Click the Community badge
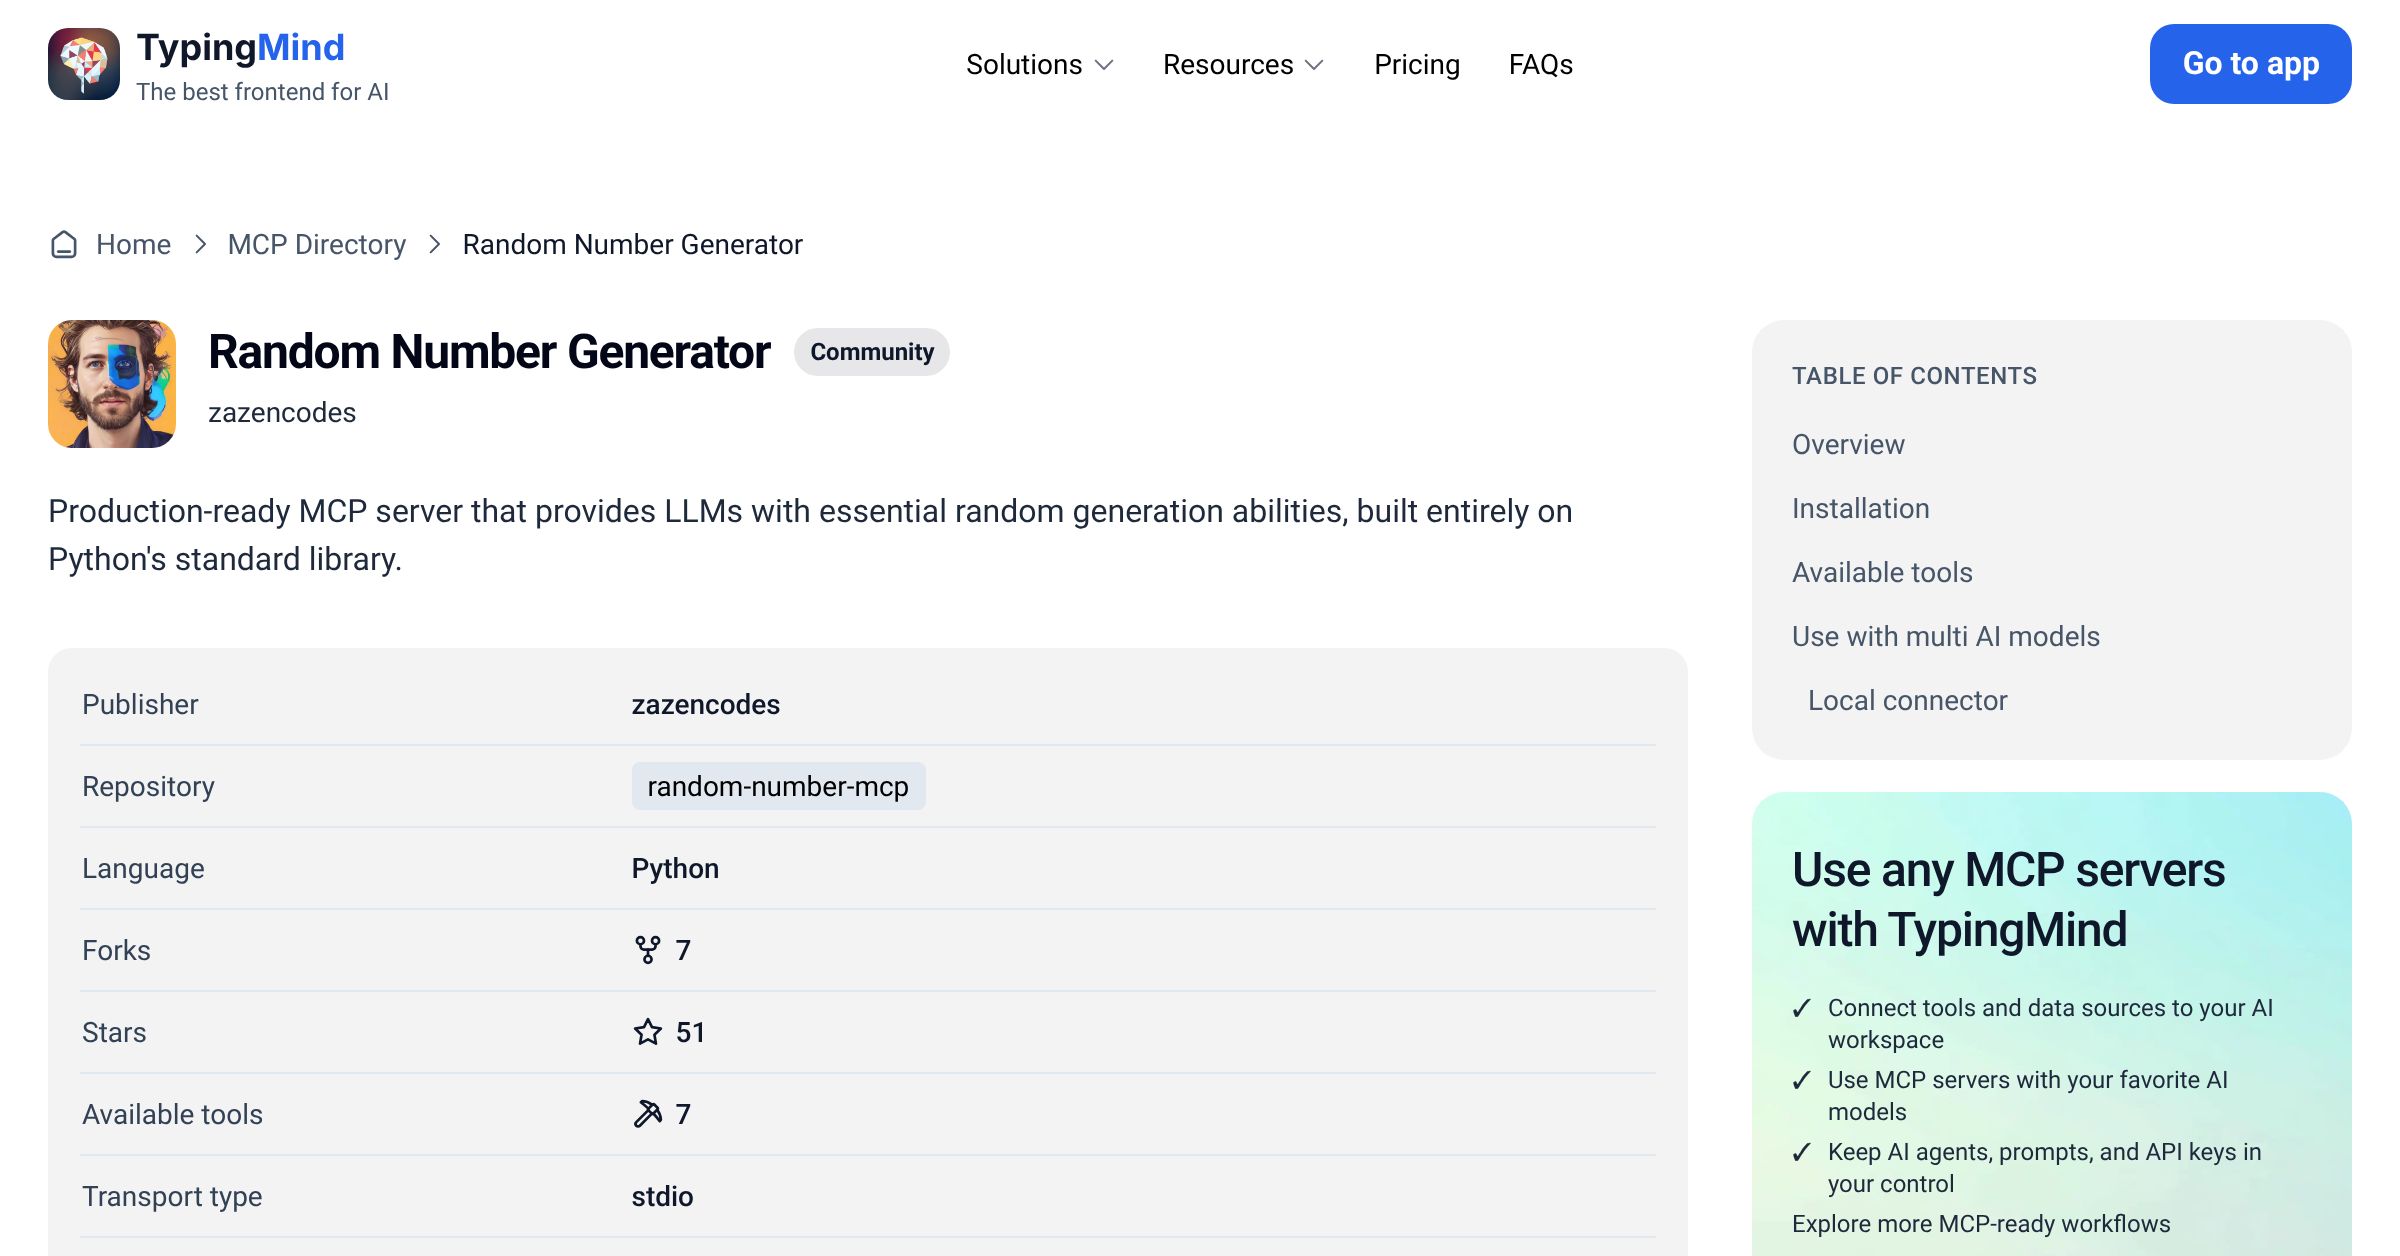Screen dimensions: 2400x1256 click(x=872, y=352)
